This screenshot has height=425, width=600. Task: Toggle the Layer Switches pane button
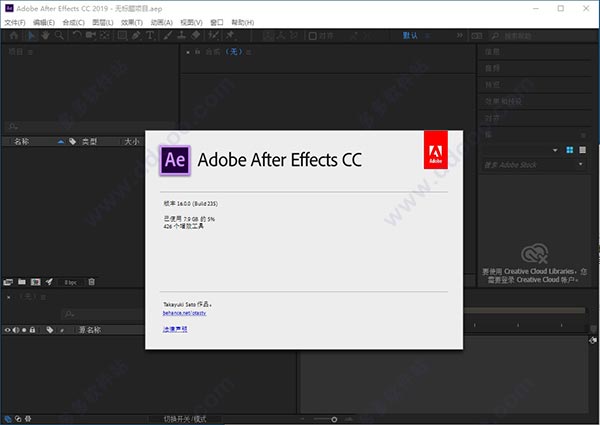(8, 419)
